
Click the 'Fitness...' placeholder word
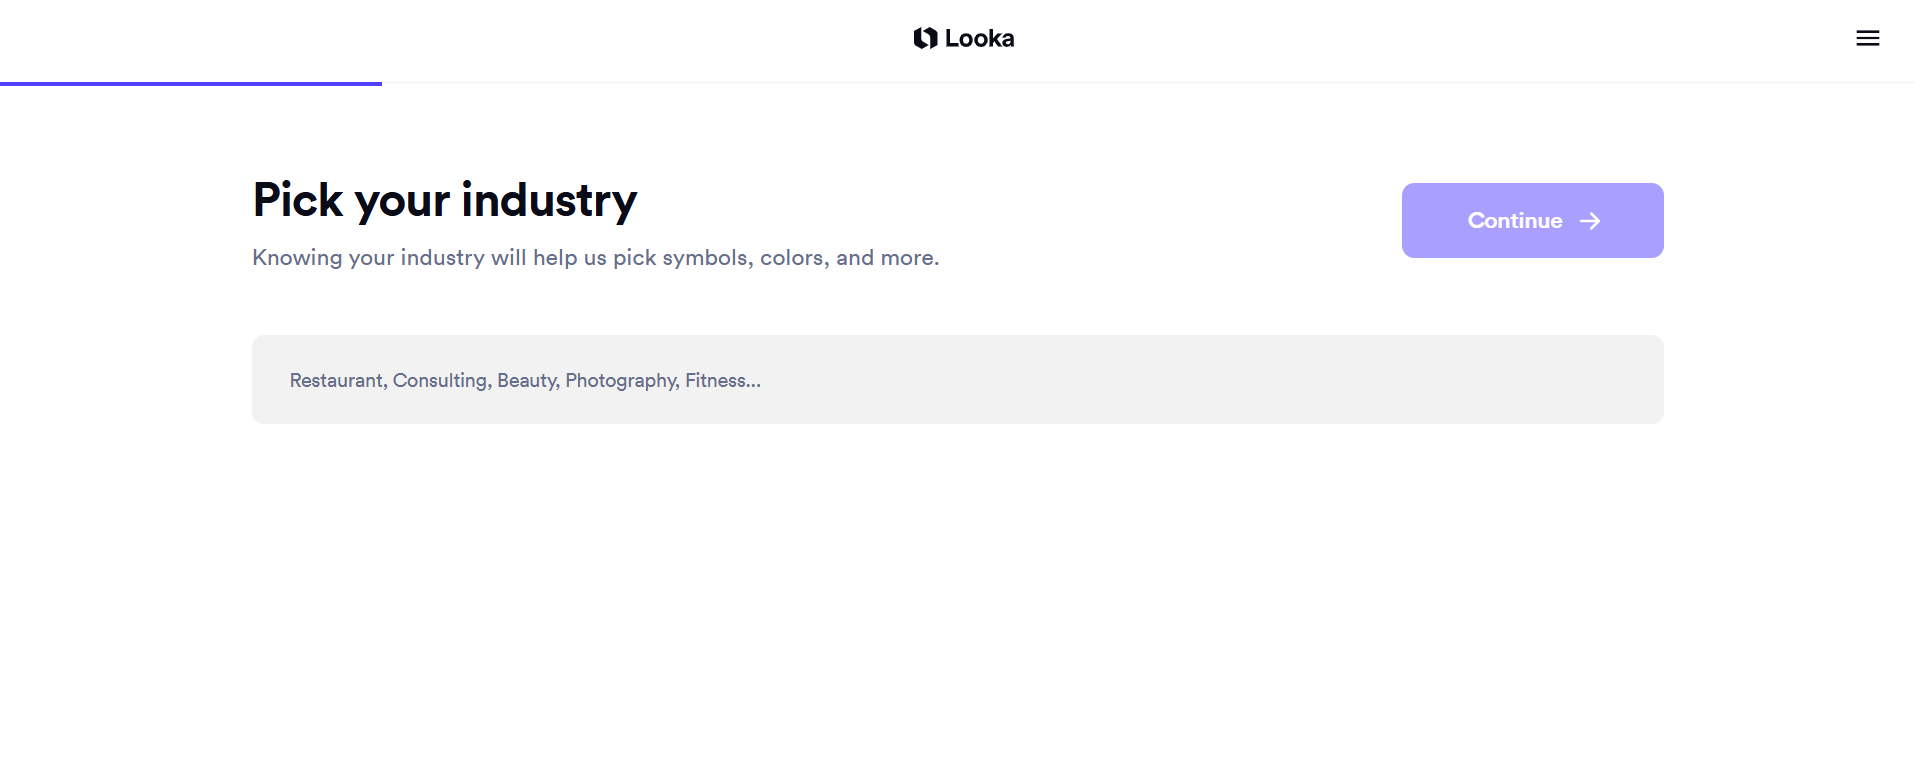tap(723, 380)
